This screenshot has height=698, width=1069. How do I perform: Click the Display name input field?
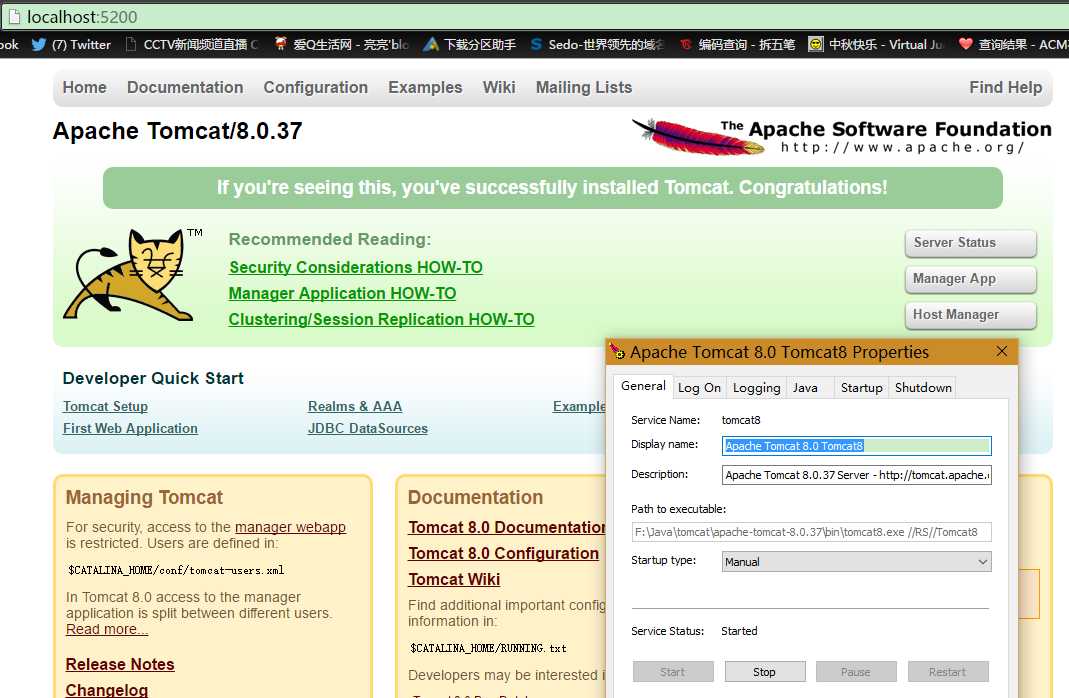pyautogui.click(x=856, y=446)
